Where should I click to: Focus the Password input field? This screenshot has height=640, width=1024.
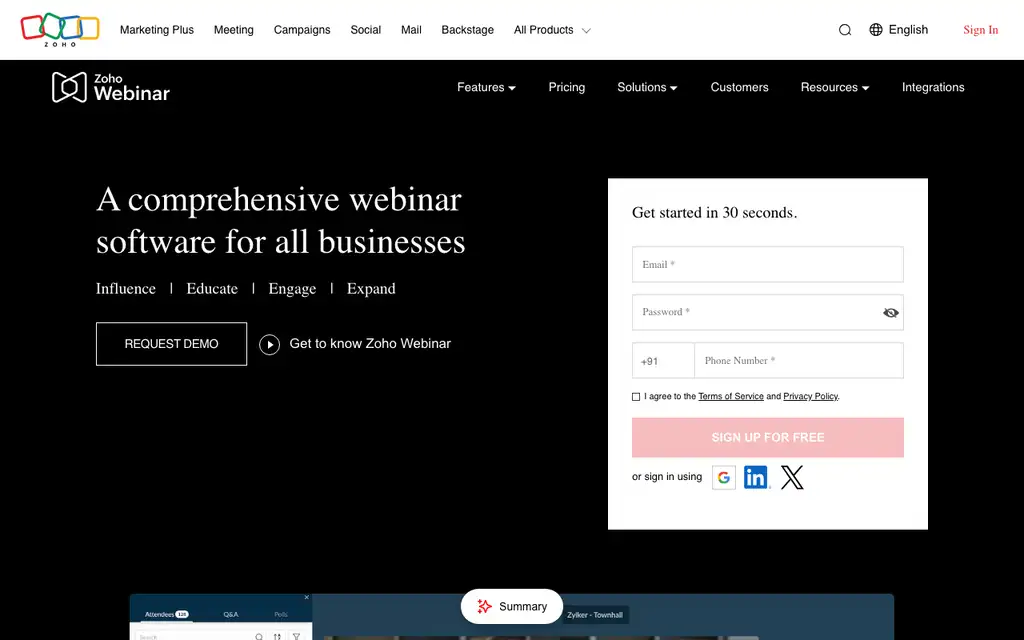(x=768, y=312)
